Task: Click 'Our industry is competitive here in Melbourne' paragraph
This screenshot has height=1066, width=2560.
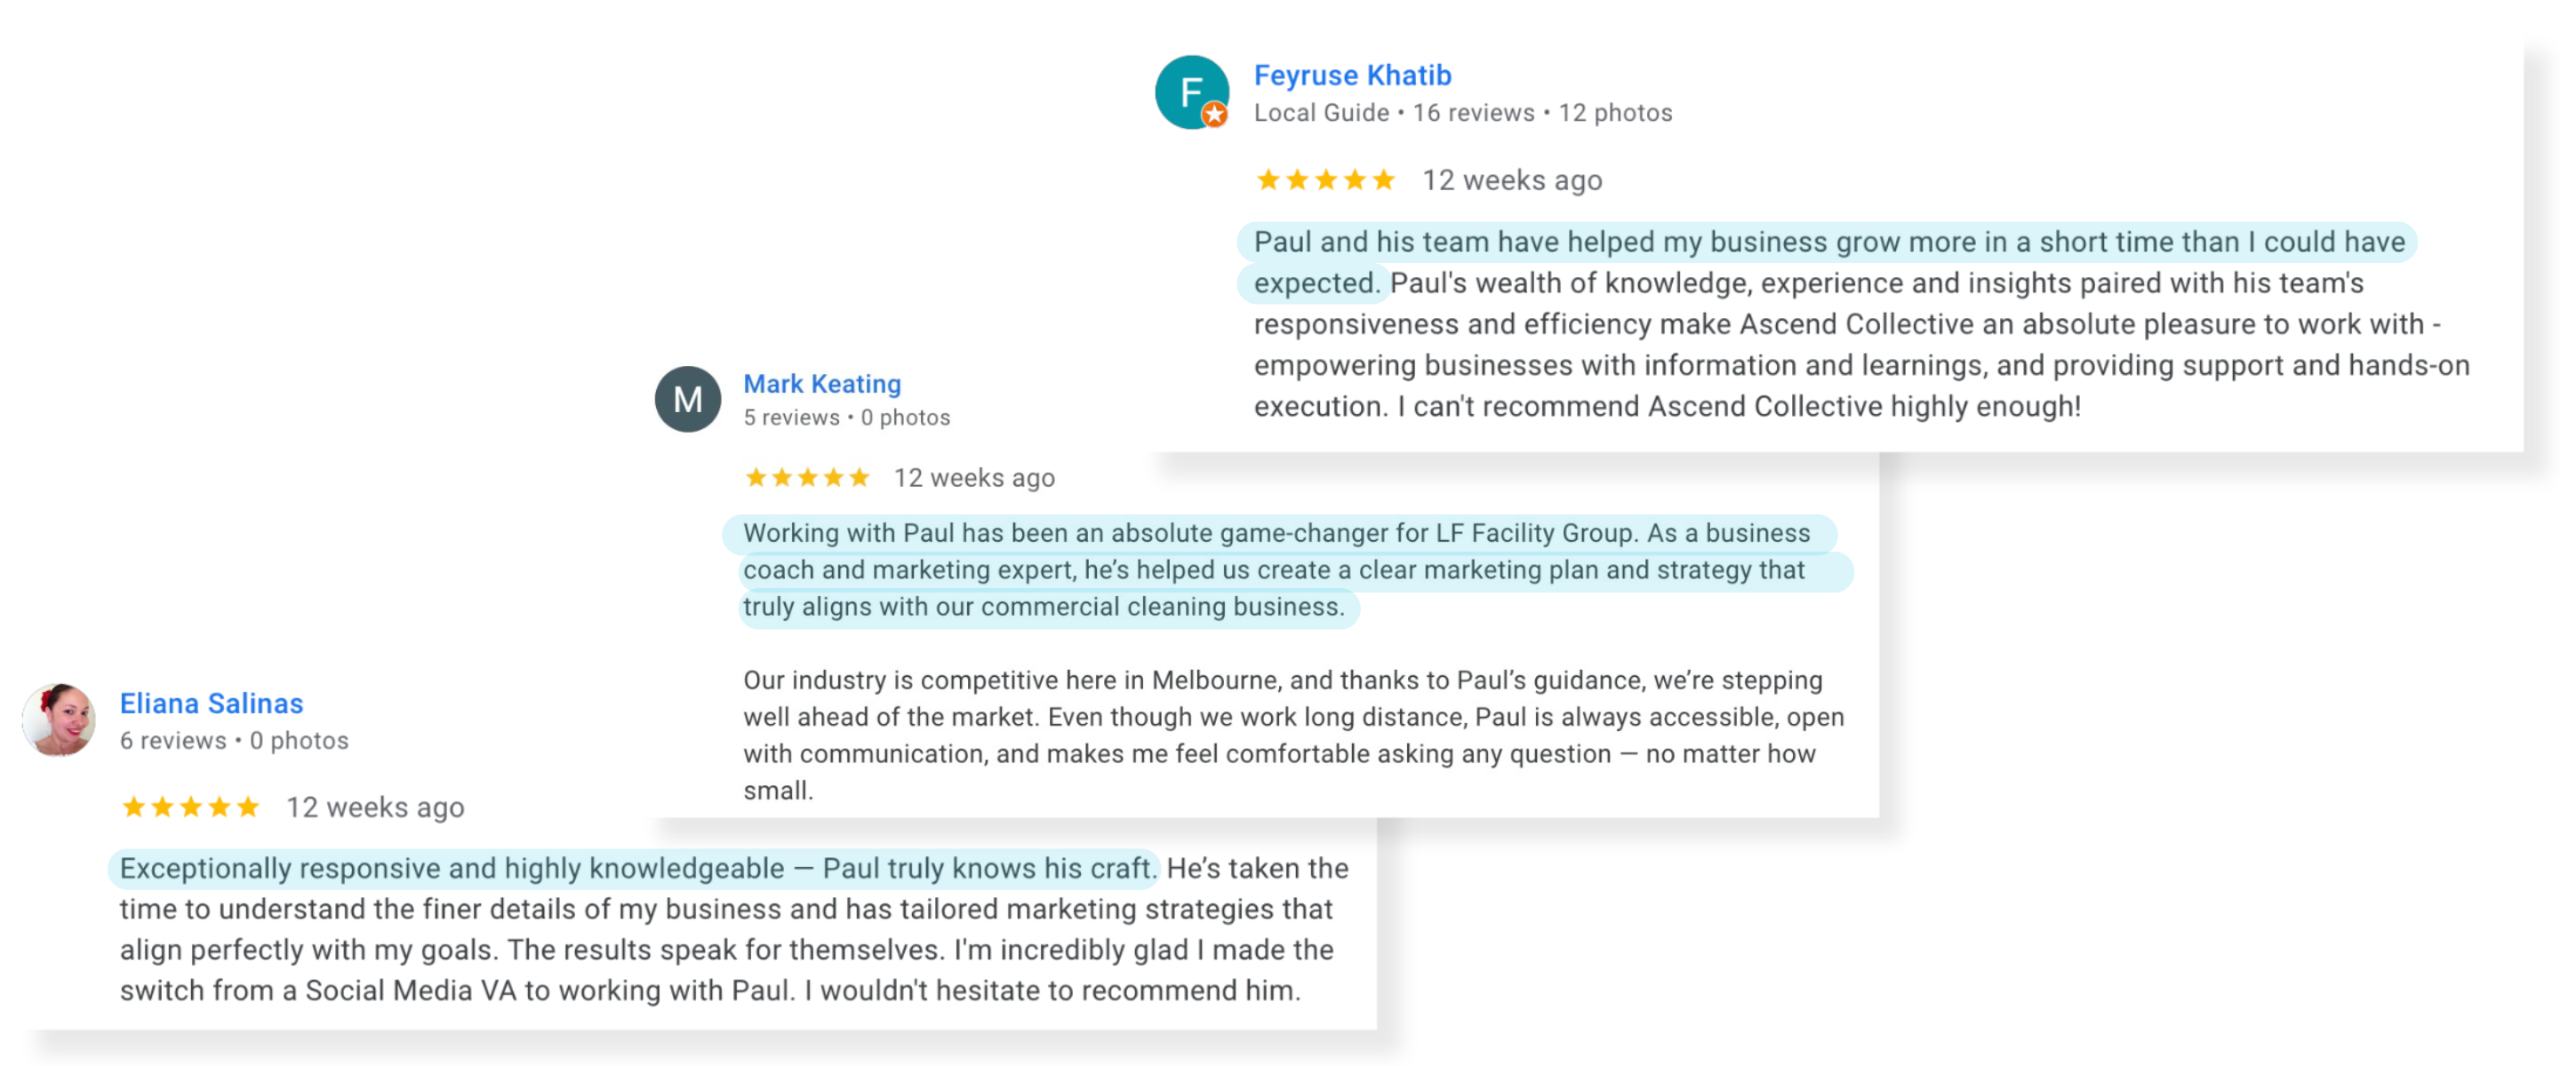Action: pos(1292,735)
